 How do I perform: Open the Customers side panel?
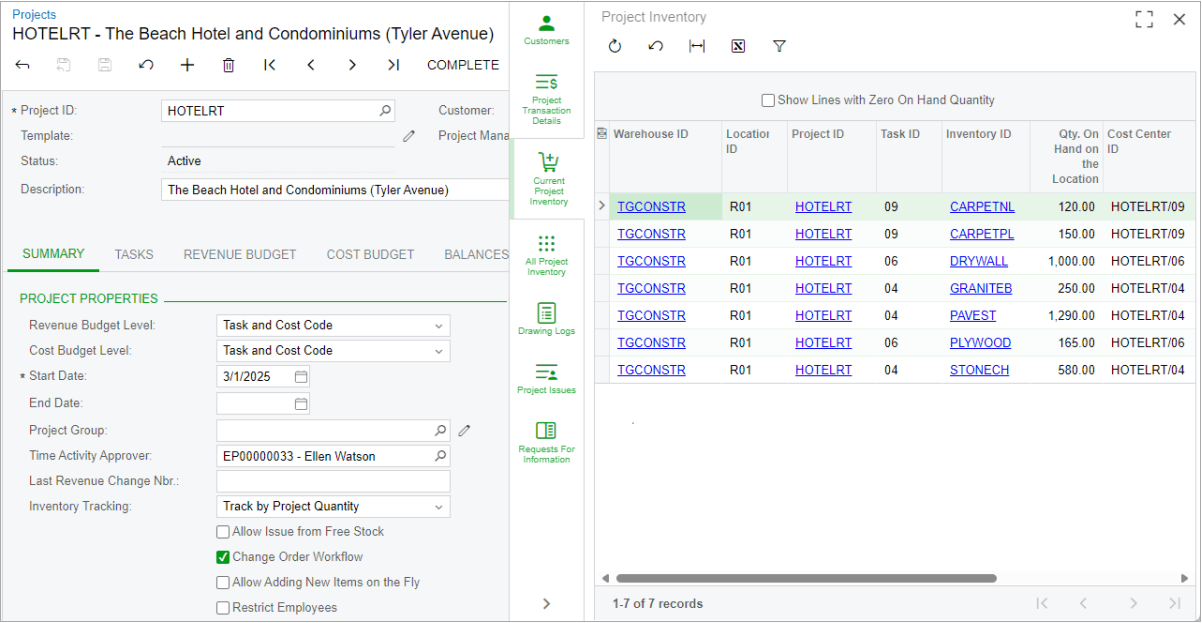547,30
